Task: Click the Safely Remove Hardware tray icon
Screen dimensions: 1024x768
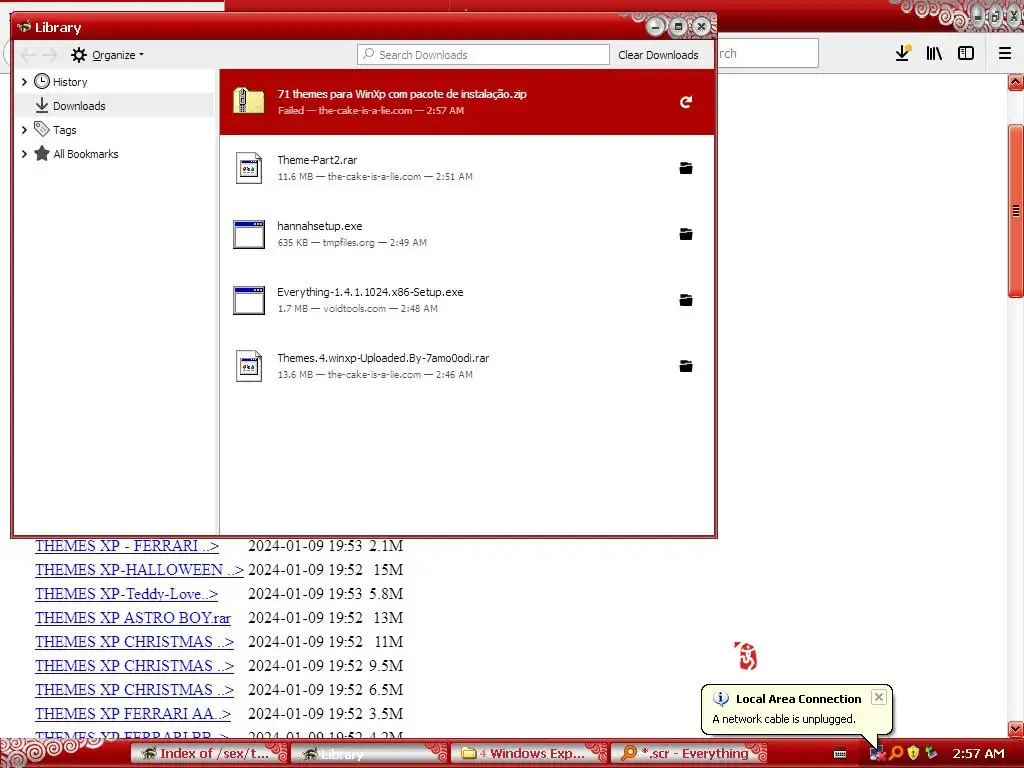Action: pos(931,753)
